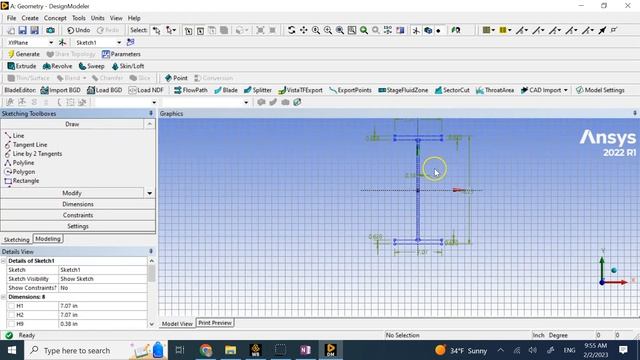
Task: Click the Sweep tool
Action: pyautogui.click(x=91, y=66)
